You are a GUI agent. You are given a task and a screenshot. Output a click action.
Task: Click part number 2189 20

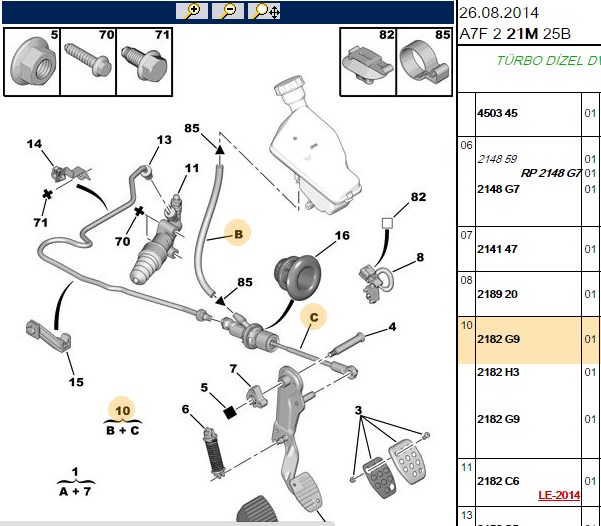[x=497, y=294]
